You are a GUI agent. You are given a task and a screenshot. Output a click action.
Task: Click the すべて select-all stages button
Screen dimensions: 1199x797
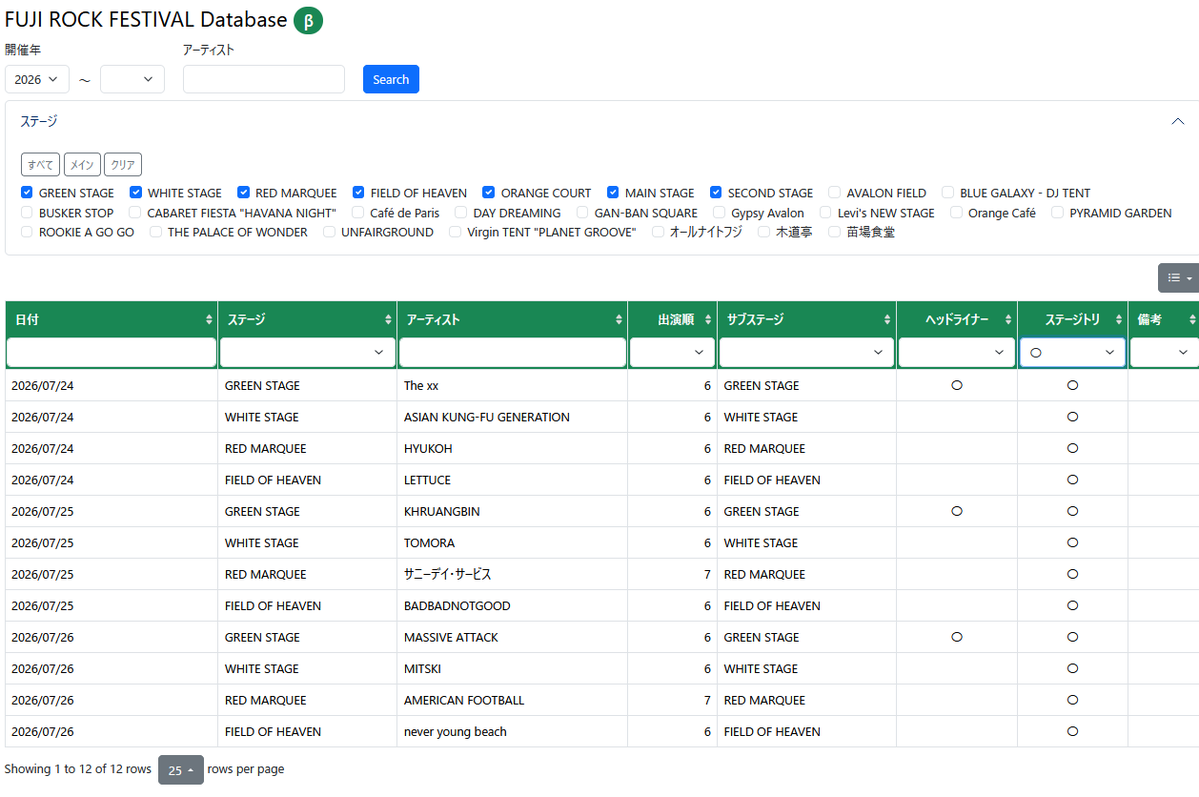pos(41,164)
